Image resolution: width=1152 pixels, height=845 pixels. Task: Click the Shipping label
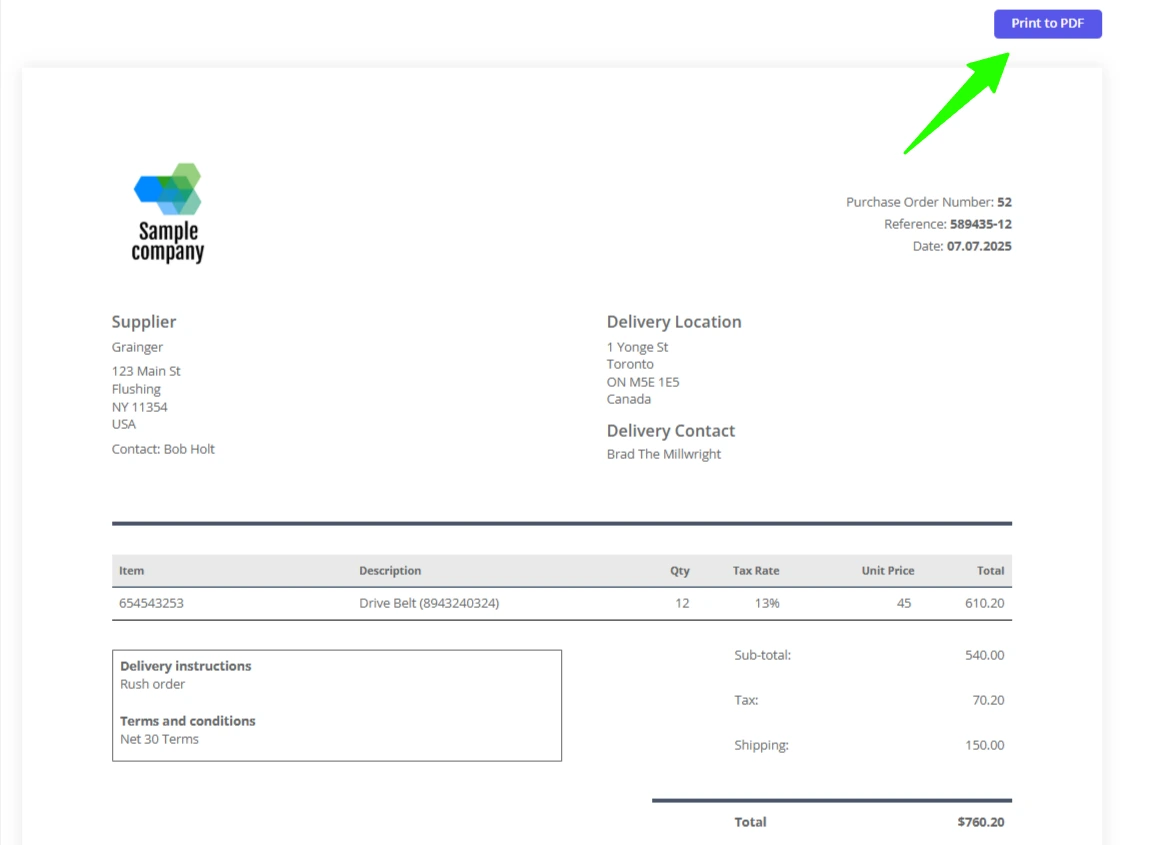pos(761,745)
